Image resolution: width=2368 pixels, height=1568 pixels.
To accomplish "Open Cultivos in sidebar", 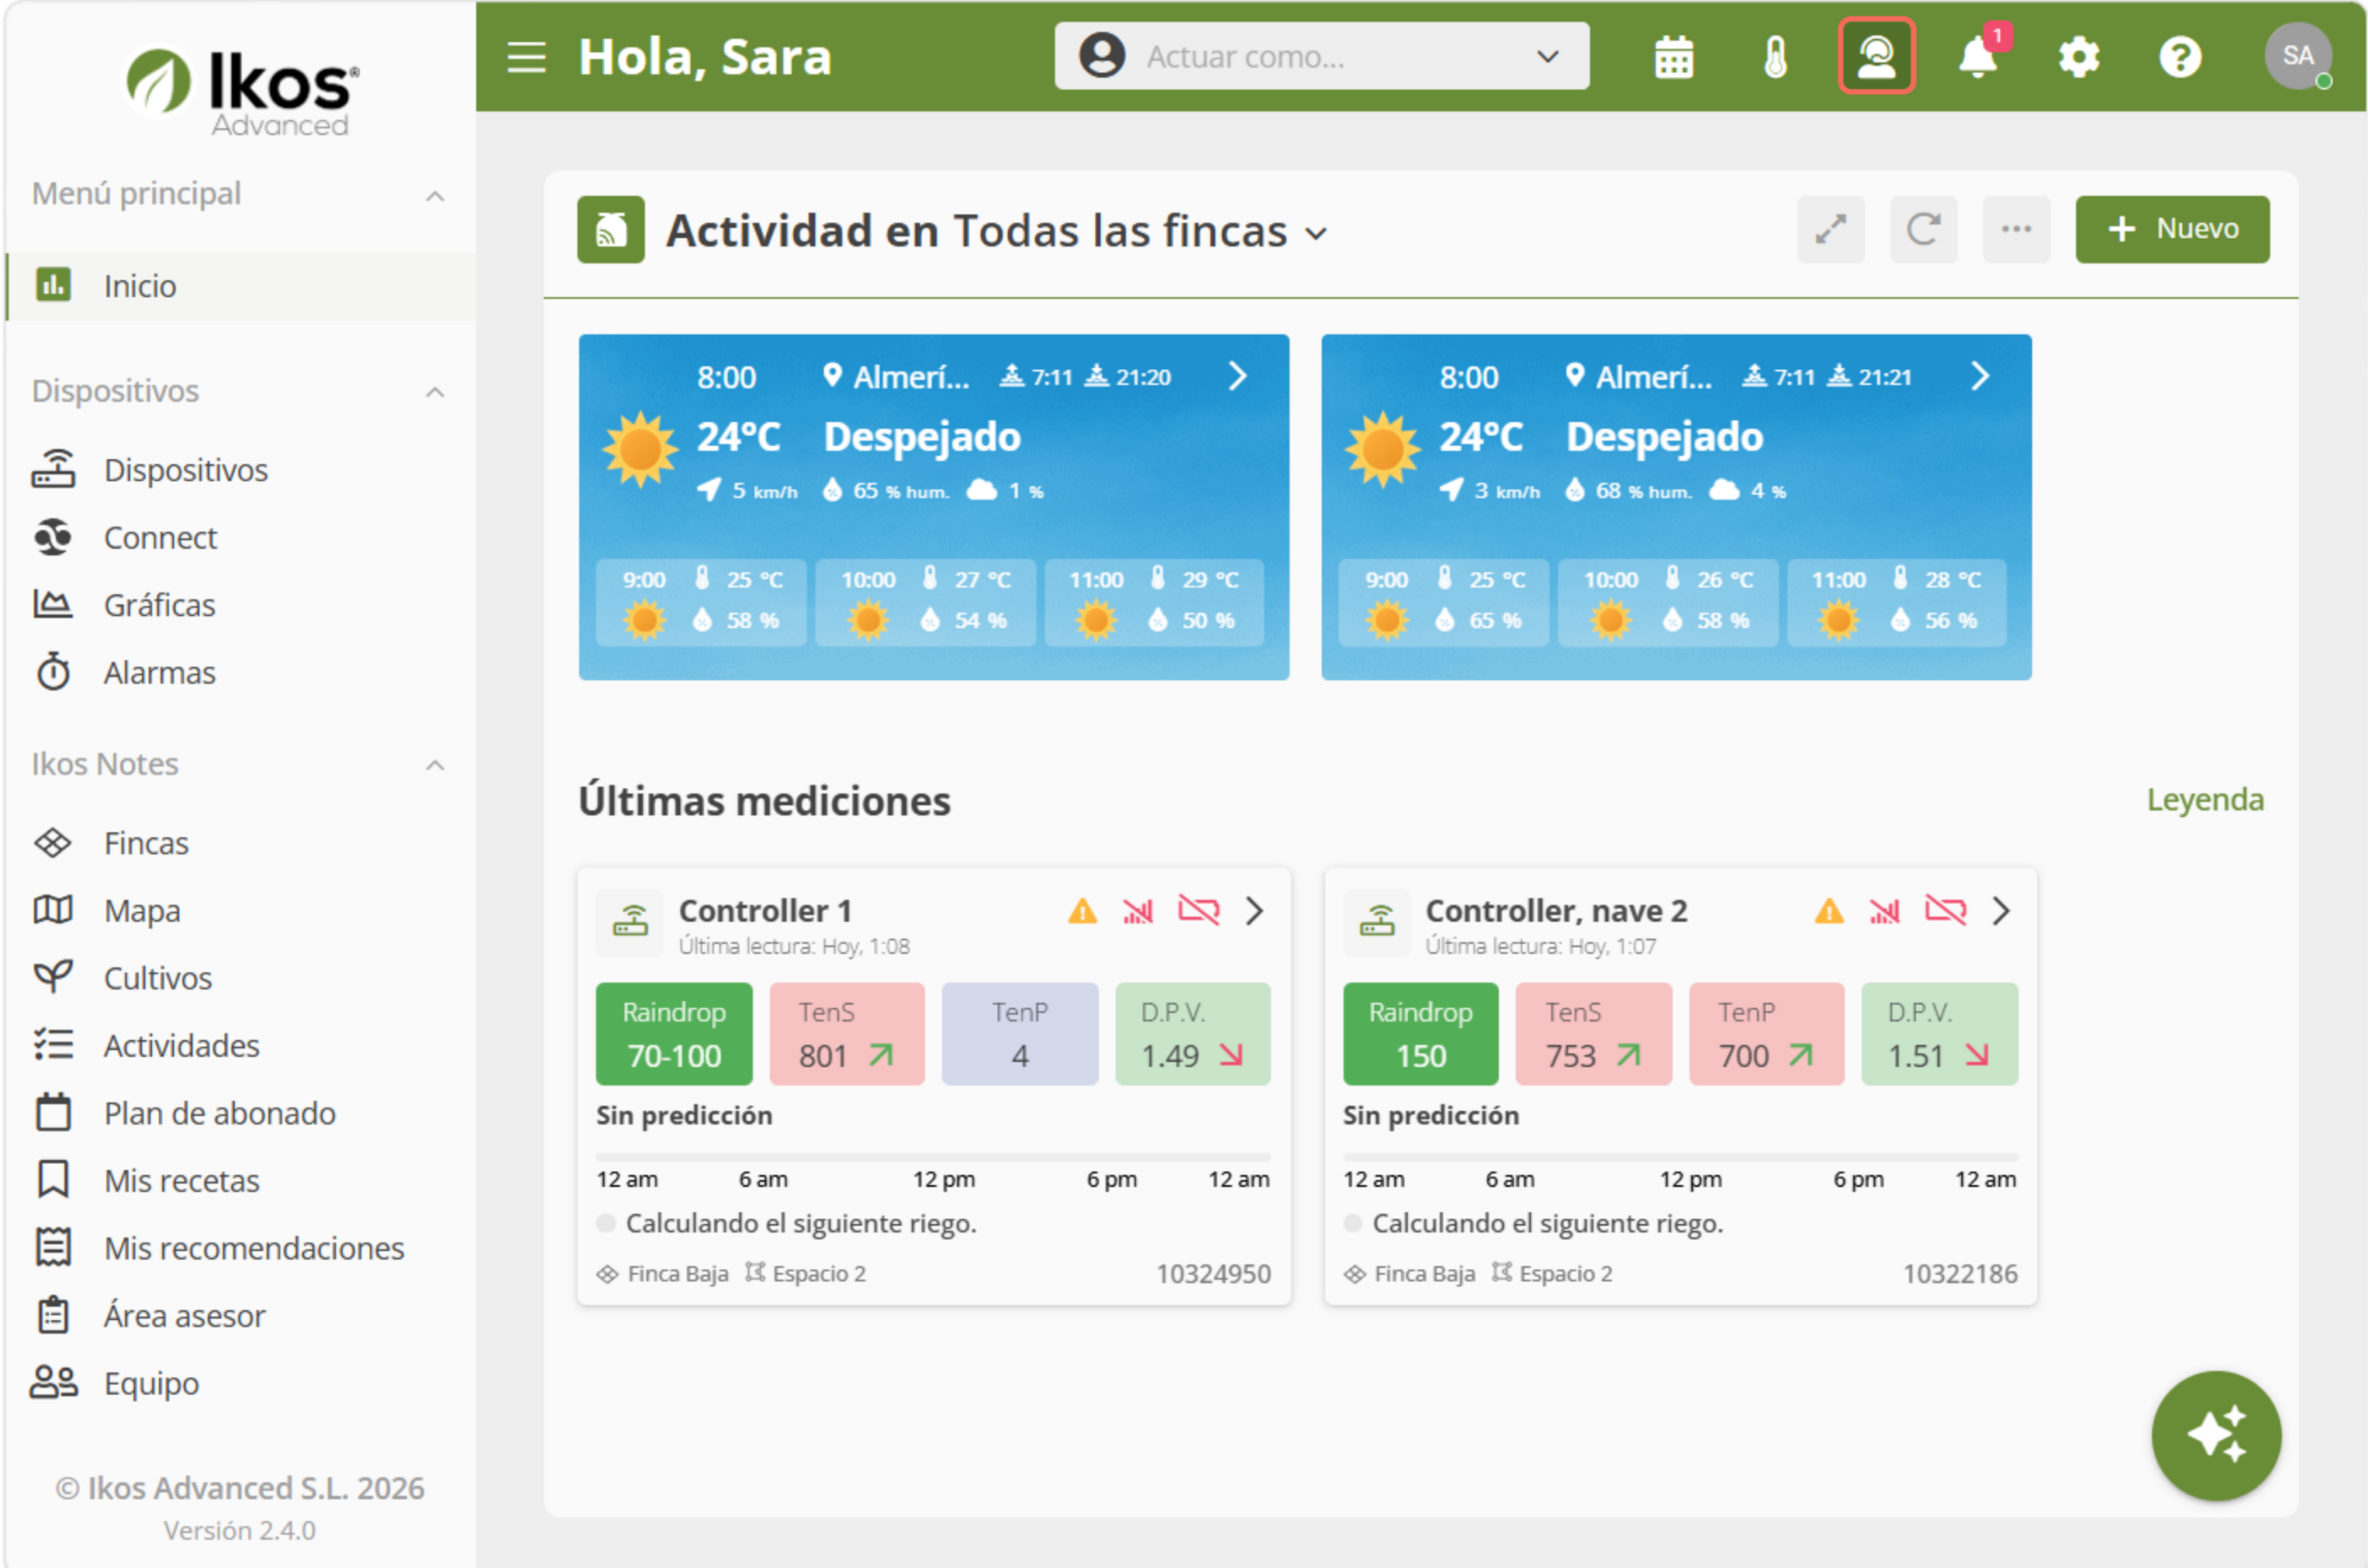I will pos(241,978).
